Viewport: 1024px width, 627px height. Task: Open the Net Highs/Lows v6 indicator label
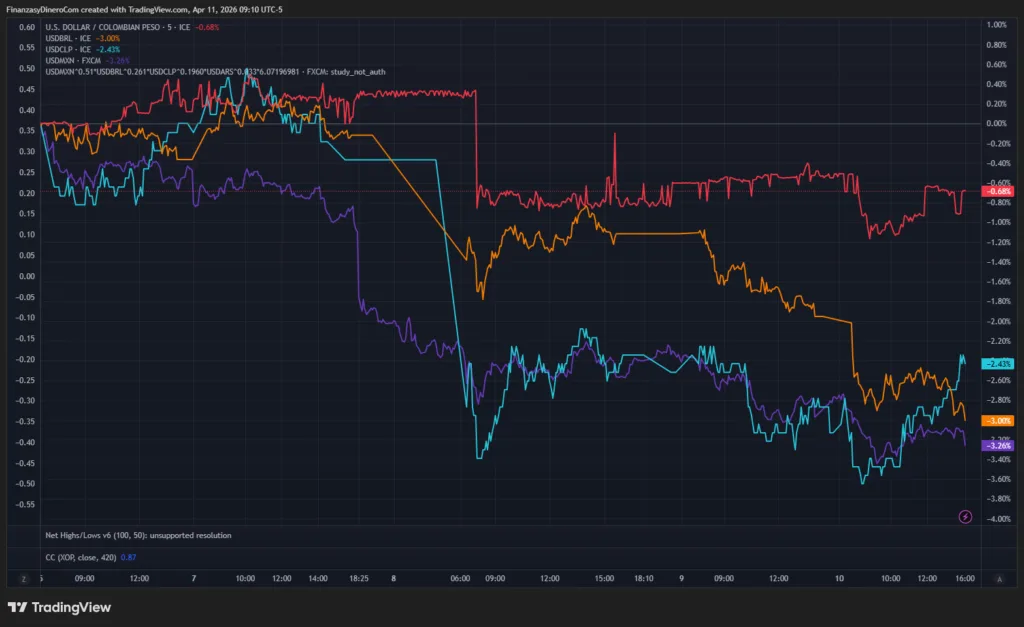[139, 535]
